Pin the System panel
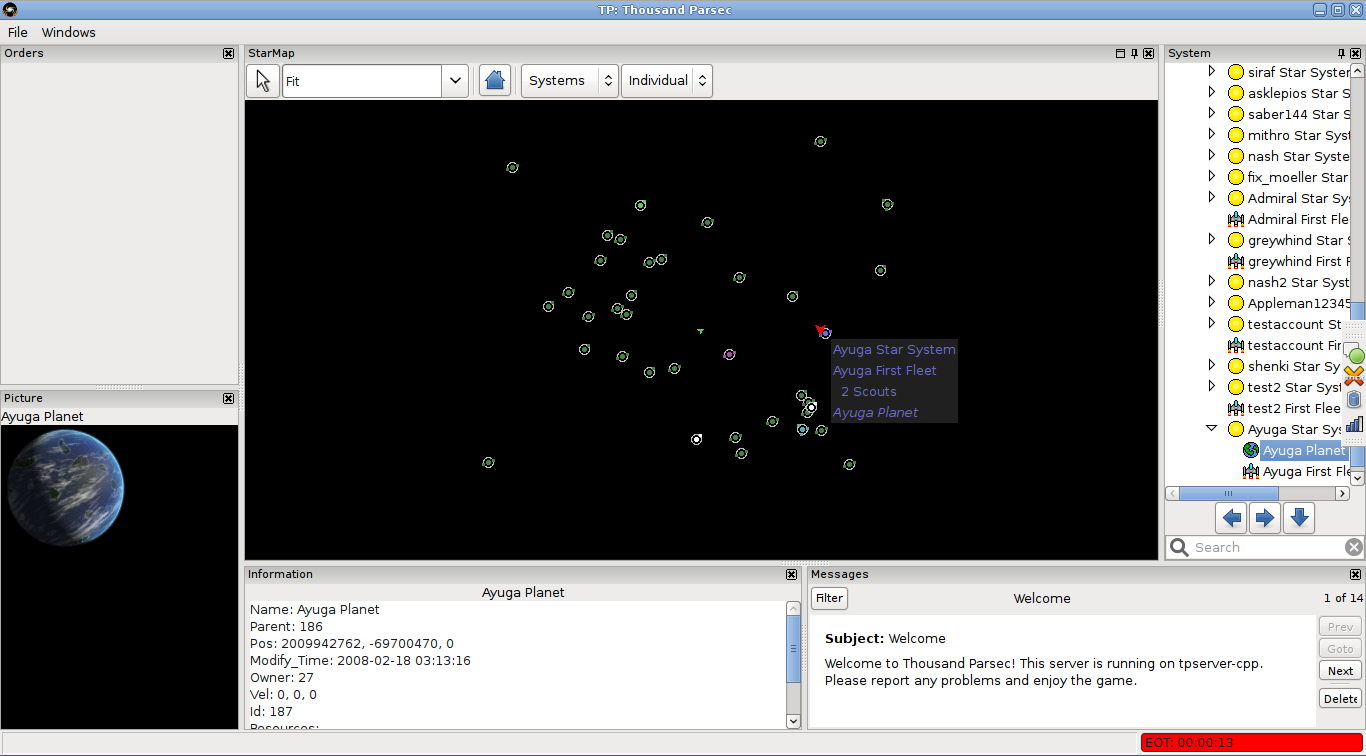1366x756 pixels. [x=1342, y=54]
